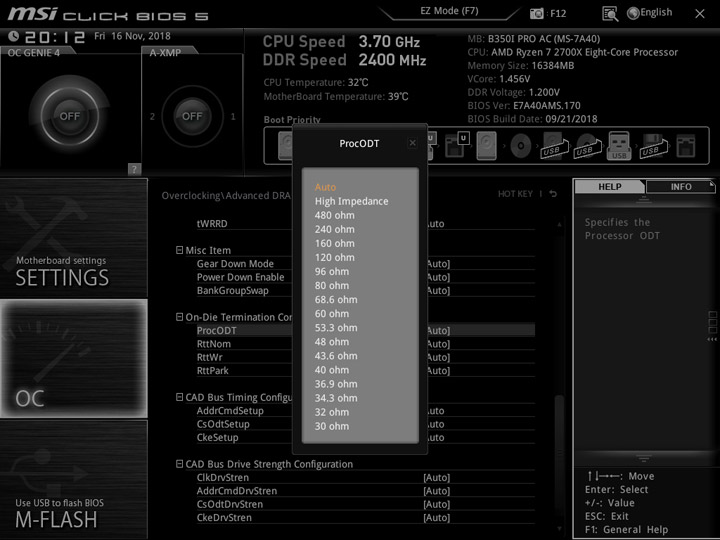Image resolution: width=720 pixels, height=540 pixels.
Task: Open ClkDrvStren Auto value
Action: click(x=436, y=478)
